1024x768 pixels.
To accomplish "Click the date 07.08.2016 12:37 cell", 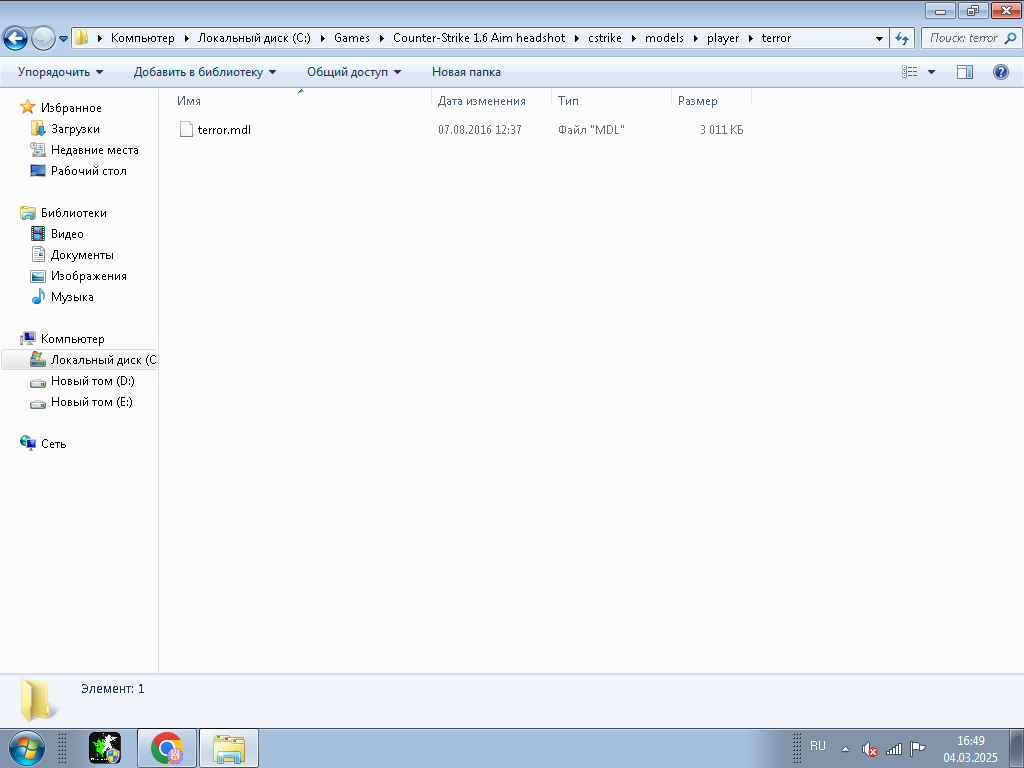I will tap(480, 130).
